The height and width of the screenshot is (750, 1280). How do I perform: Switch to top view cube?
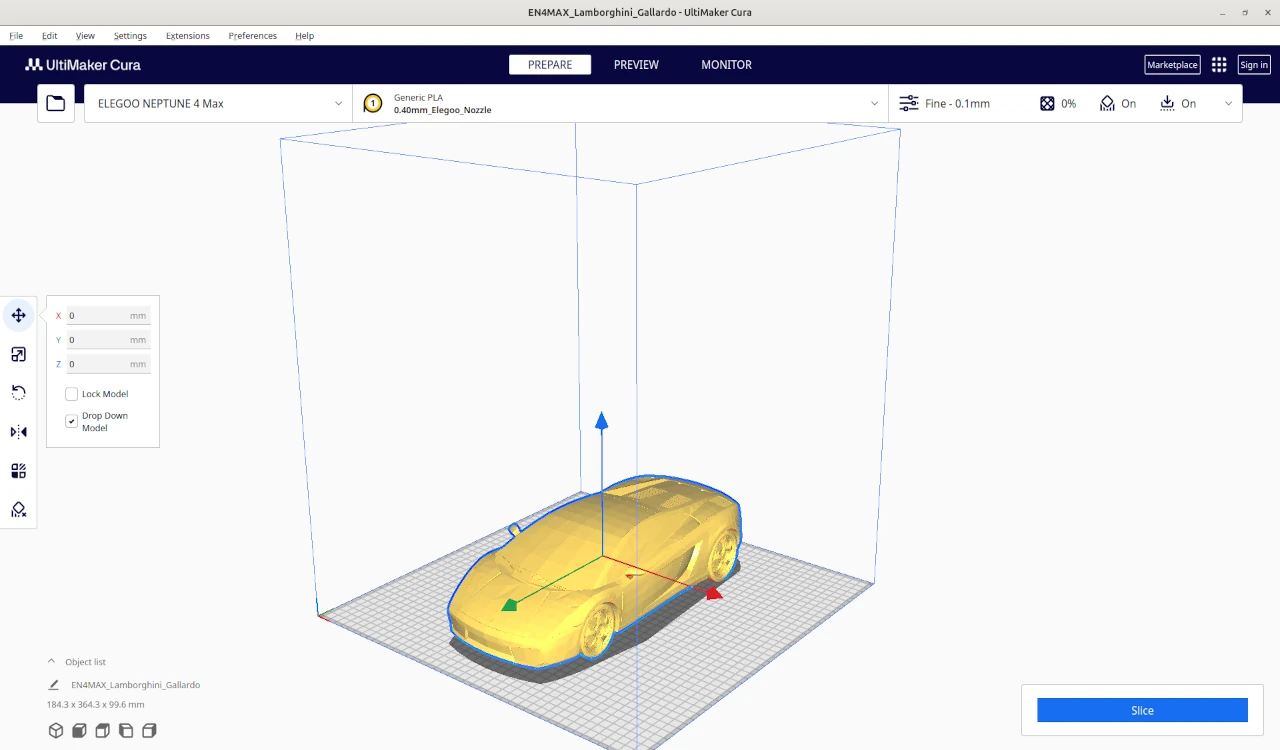coord(102,731)
